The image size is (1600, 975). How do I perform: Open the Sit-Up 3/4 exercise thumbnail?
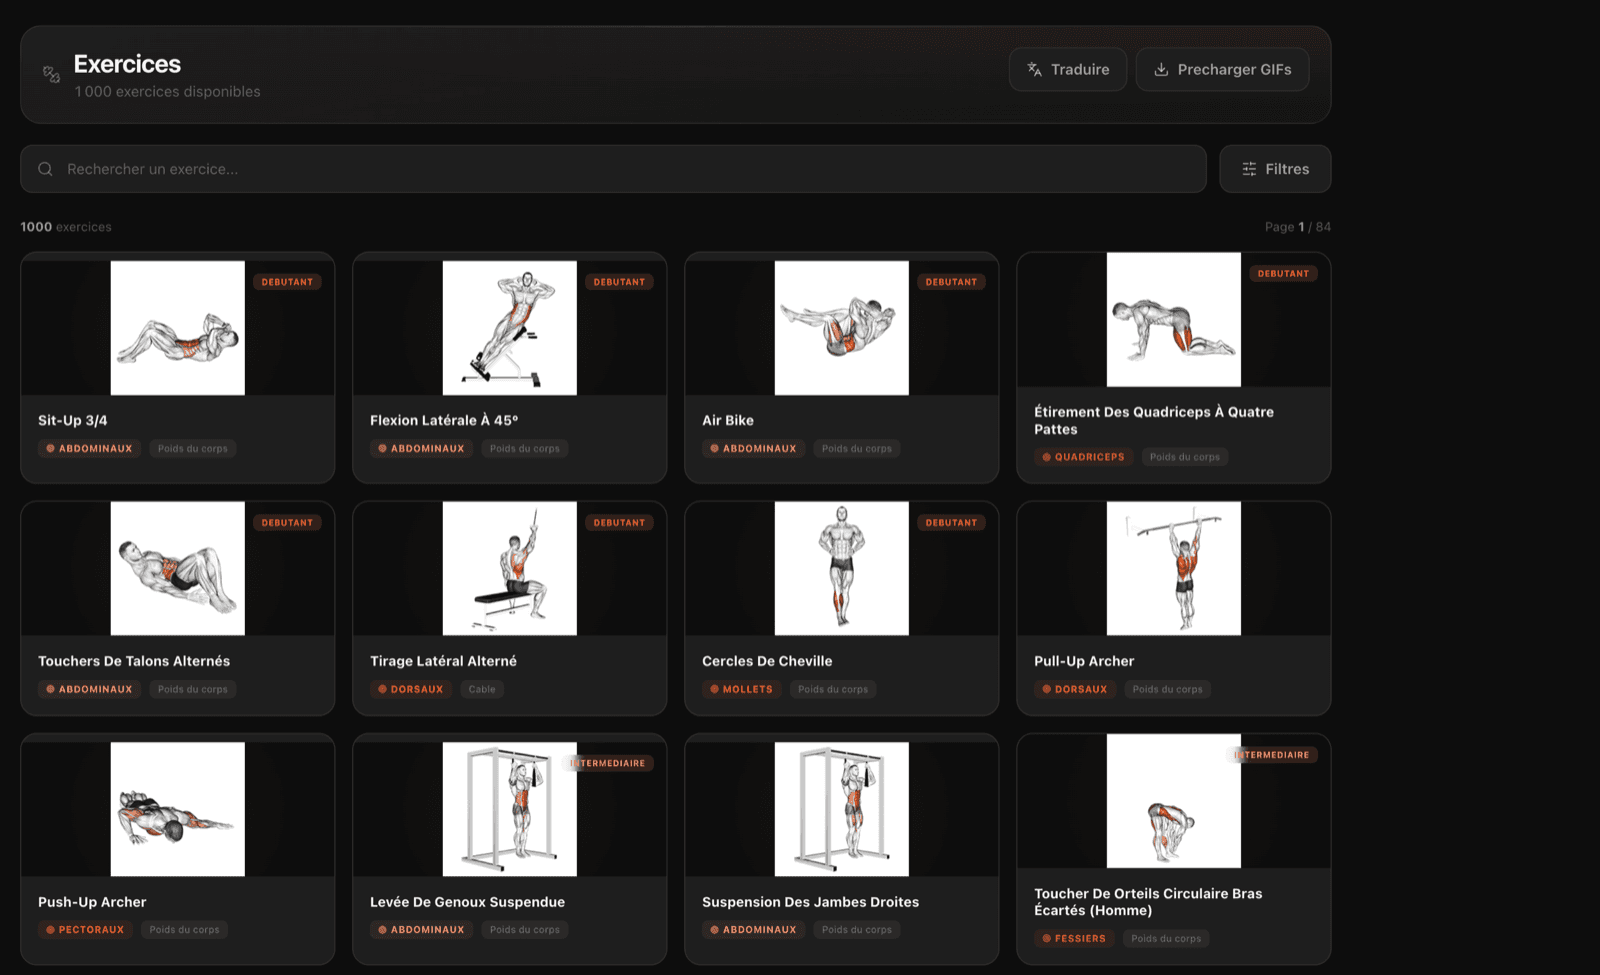point(177,327)
